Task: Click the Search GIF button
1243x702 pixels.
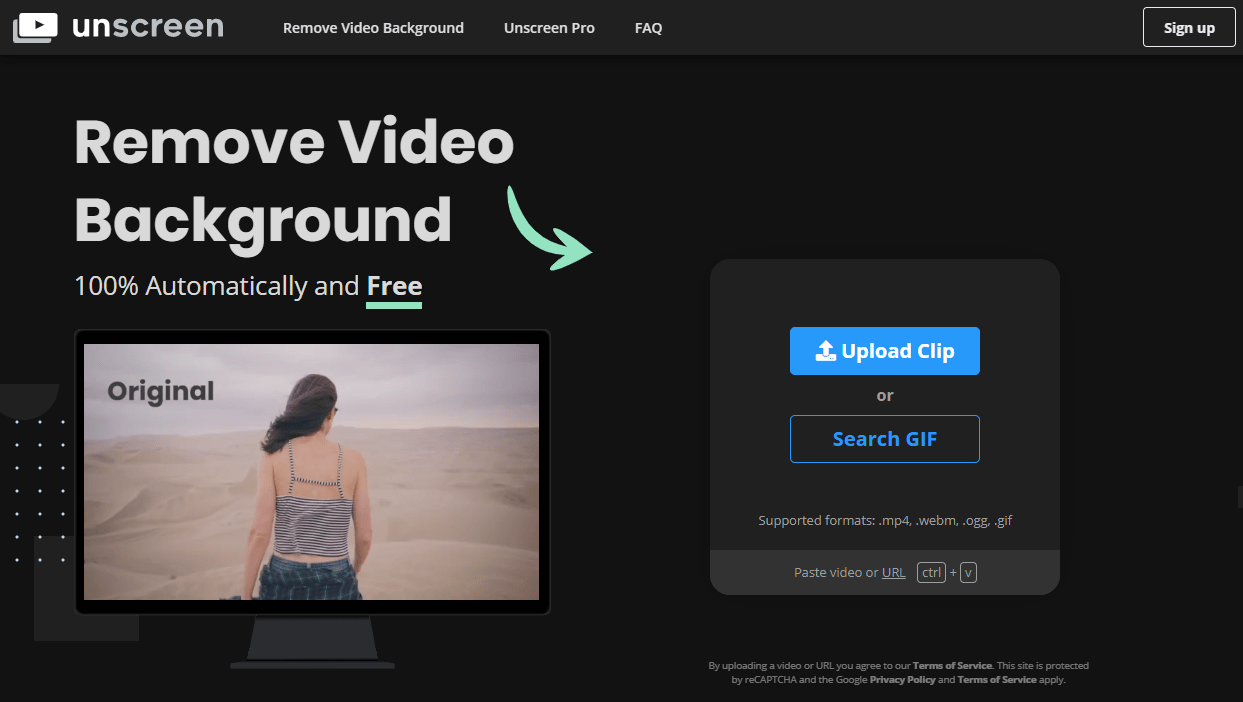Action: (885, 439)
